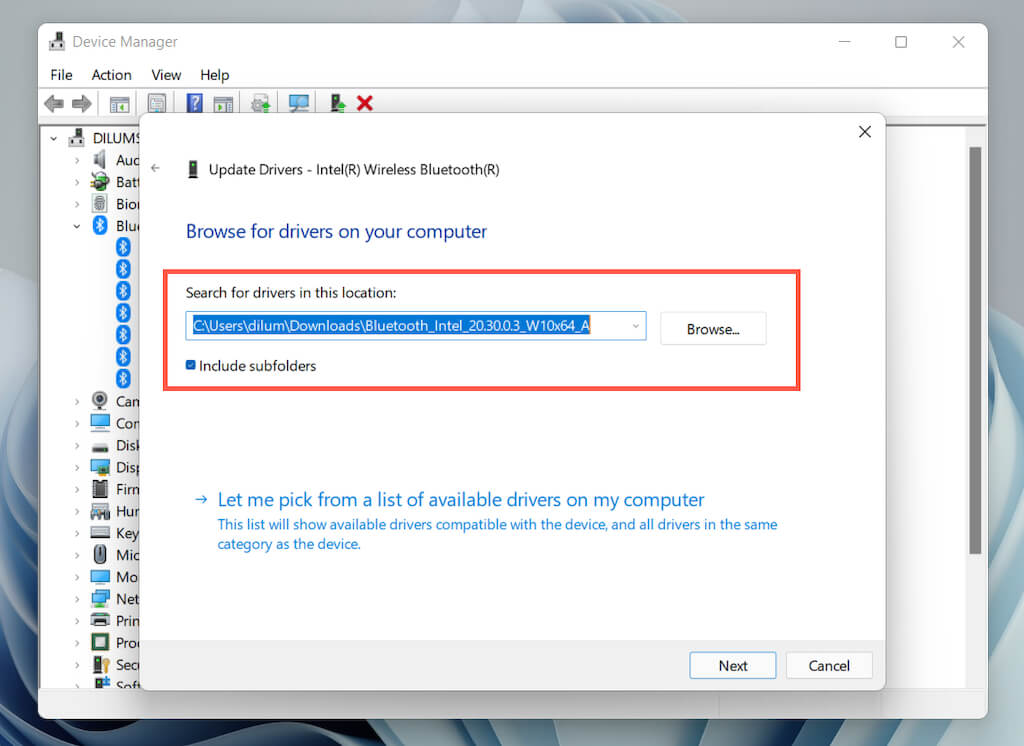Viewport: 1024px width, 746px height.
Task: Select the fingerprint Biometric devices icon
Action: coord(100,204)
